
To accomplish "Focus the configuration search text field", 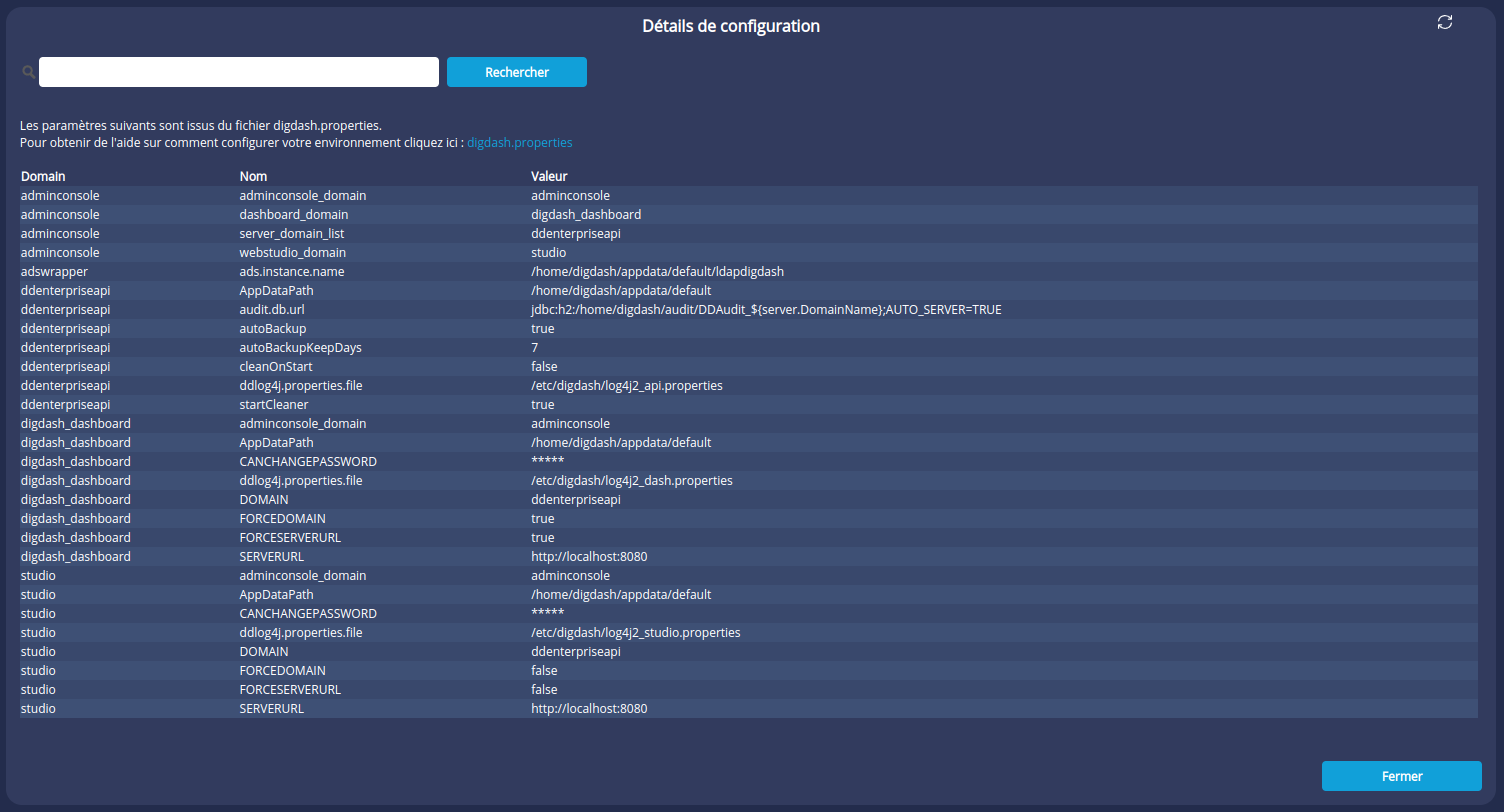I will pos(238,72).
